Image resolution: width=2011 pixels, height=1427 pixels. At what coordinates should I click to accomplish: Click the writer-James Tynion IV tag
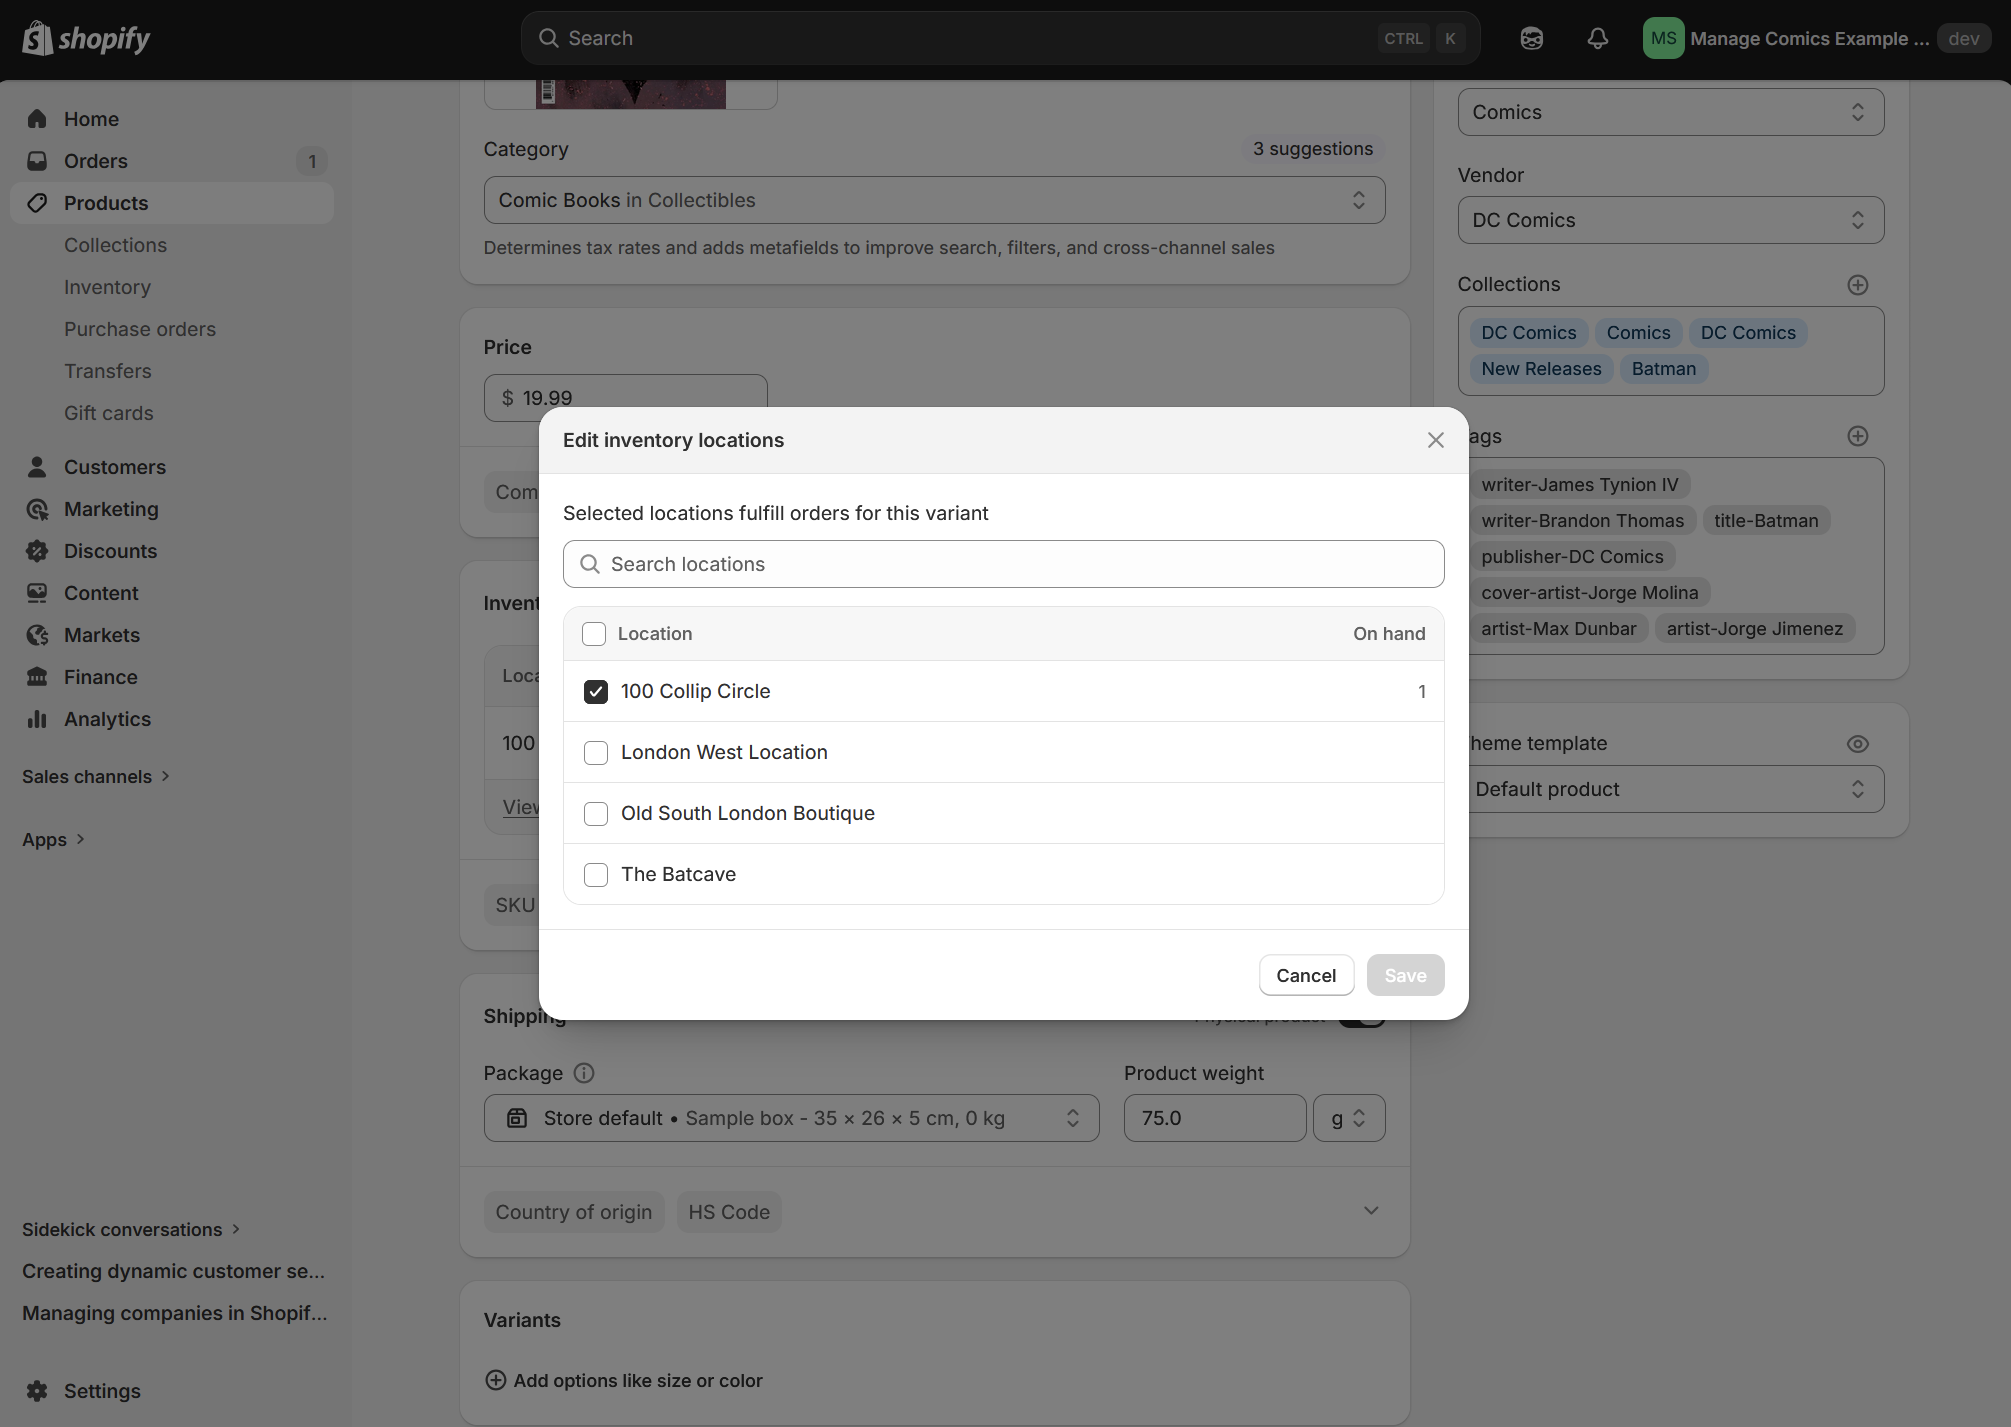1580,485
